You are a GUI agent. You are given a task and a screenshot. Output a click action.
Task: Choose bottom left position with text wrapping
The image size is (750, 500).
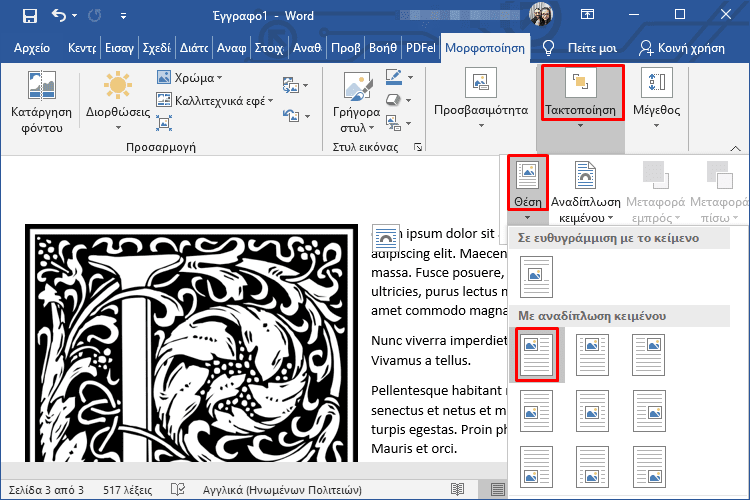[536, 467]
